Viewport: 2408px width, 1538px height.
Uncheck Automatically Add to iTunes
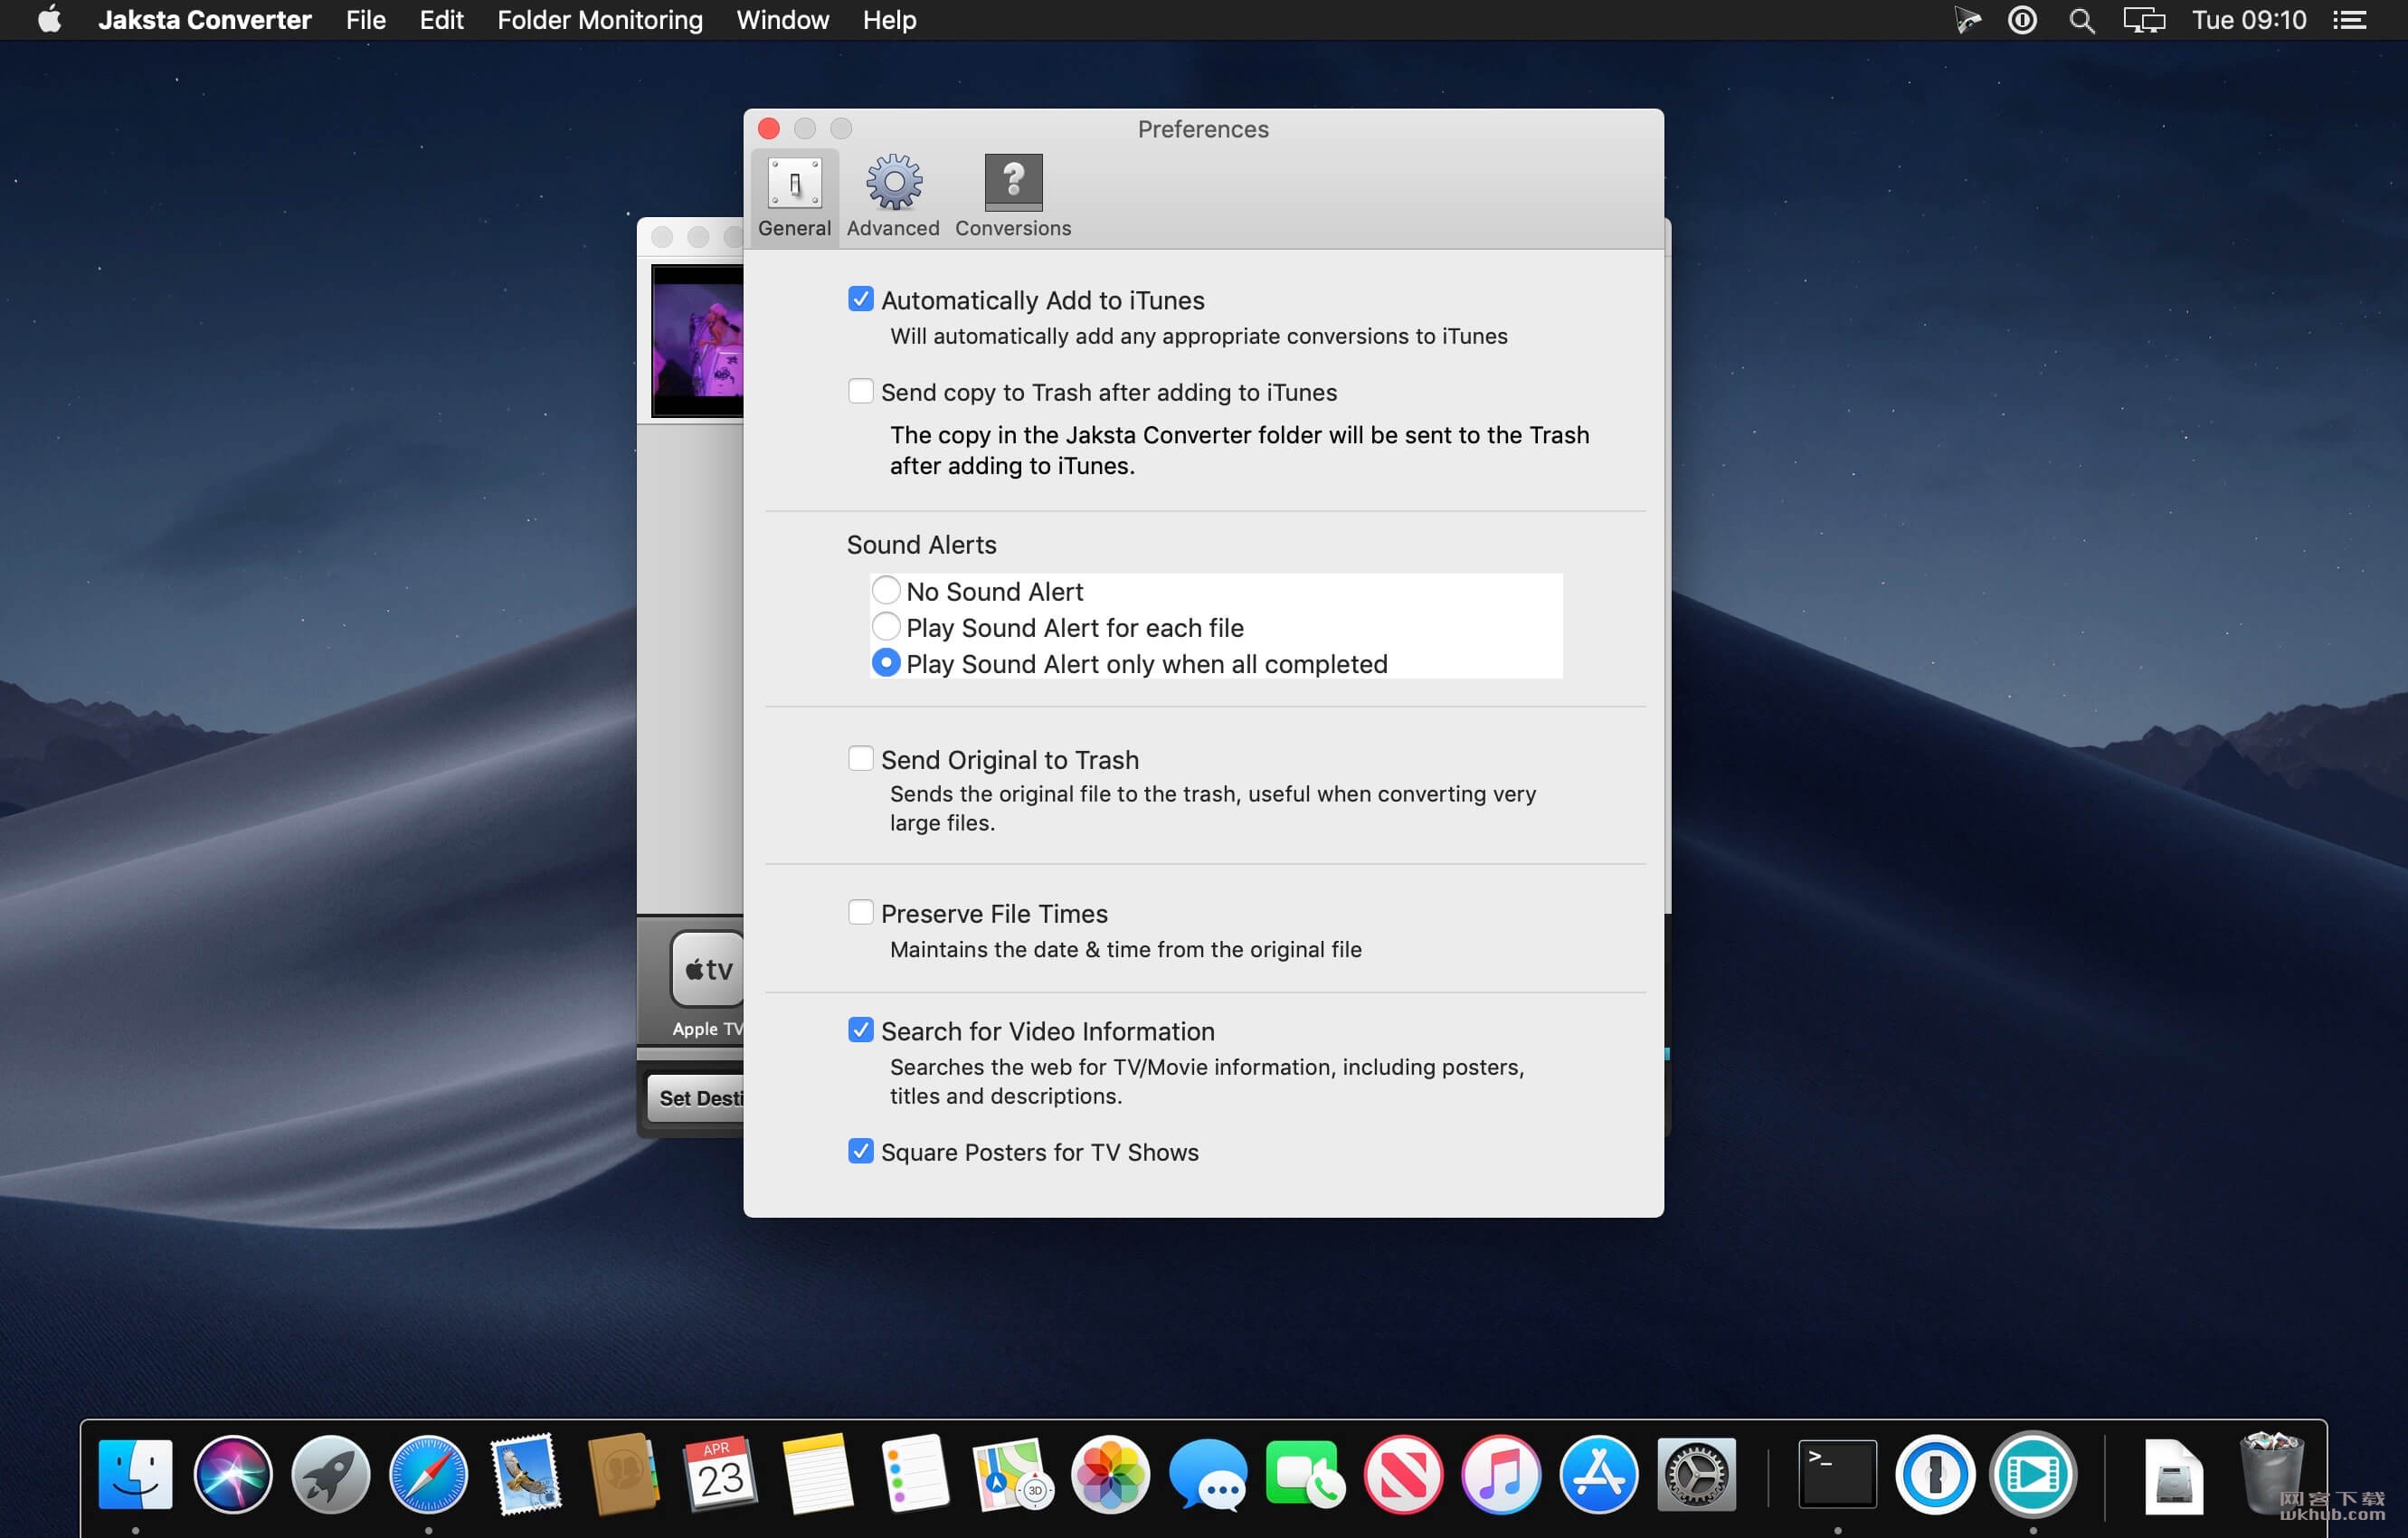860,299
